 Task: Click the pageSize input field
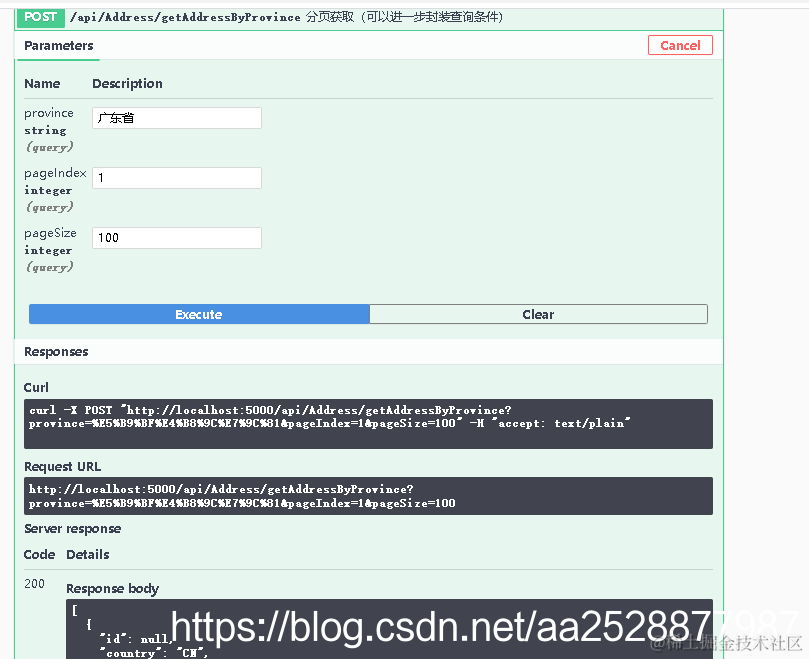pyautogui.click(x=177, y=238)
